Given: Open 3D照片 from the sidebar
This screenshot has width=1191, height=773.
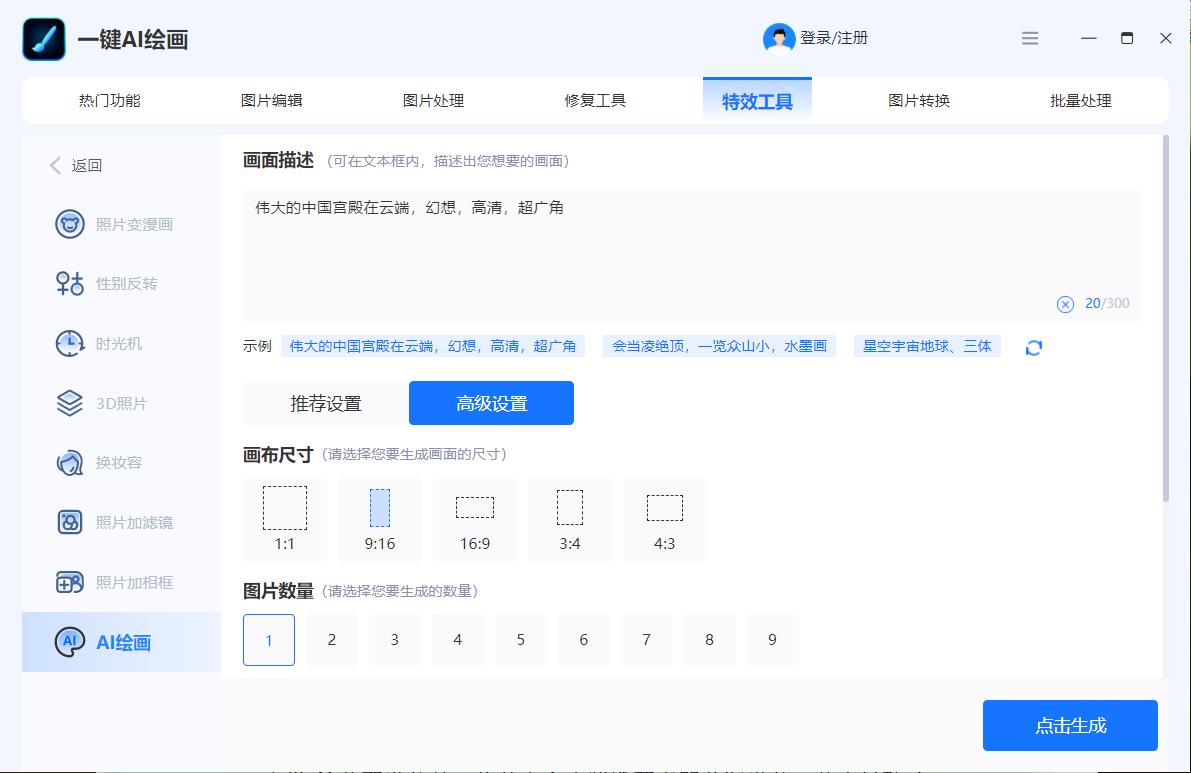Looking at the screenshot, I should pos(122,403).
